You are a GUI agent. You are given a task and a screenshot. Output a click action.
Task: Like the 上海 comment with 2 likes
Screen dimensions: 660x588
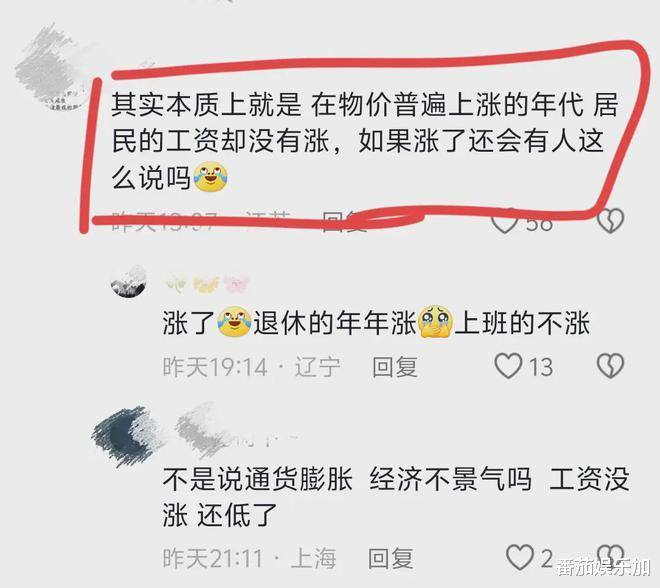519,557
